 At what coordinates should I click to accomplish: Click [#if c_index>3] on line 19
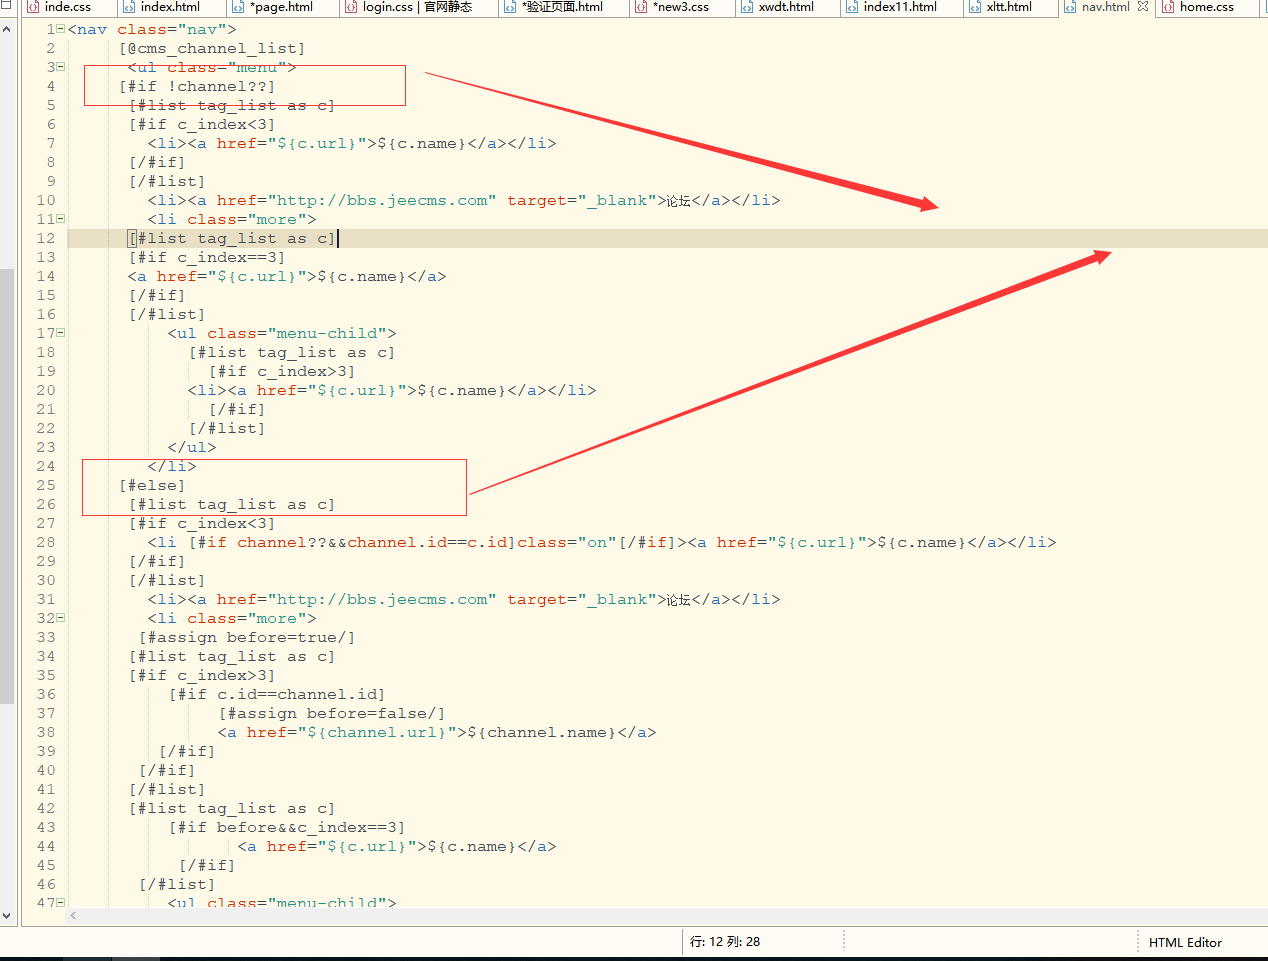coord(282,371)
